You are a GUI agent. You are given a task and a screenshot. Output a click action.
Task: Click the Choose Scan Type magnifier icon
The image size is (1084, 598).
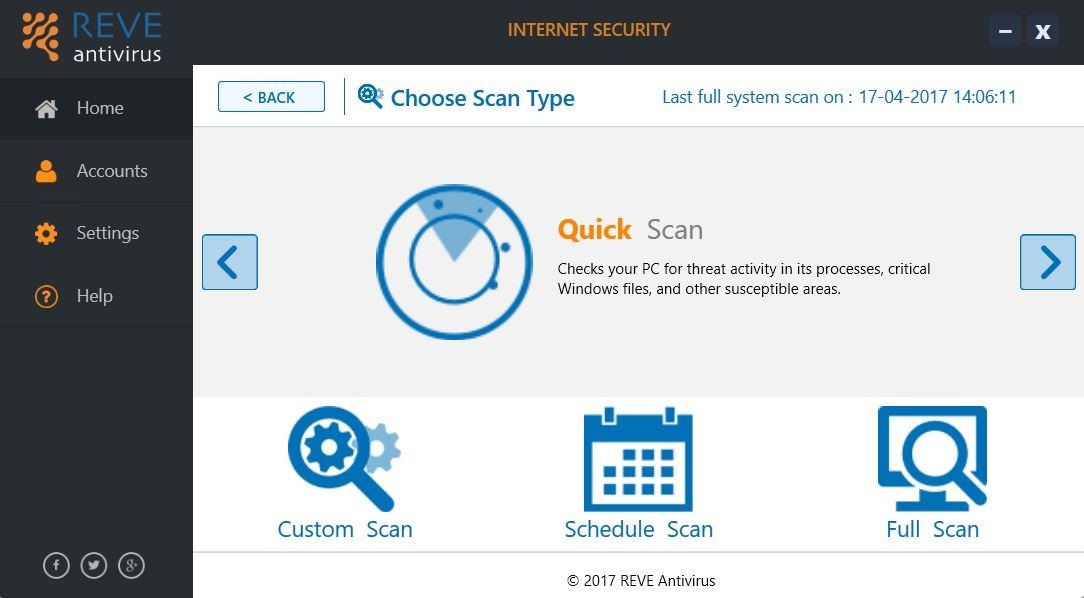point(371,96)
